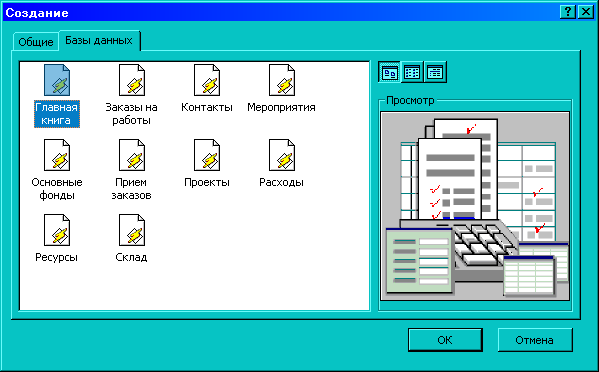Click the Отмена button
The image size is (599, 372).
(535, 340)
